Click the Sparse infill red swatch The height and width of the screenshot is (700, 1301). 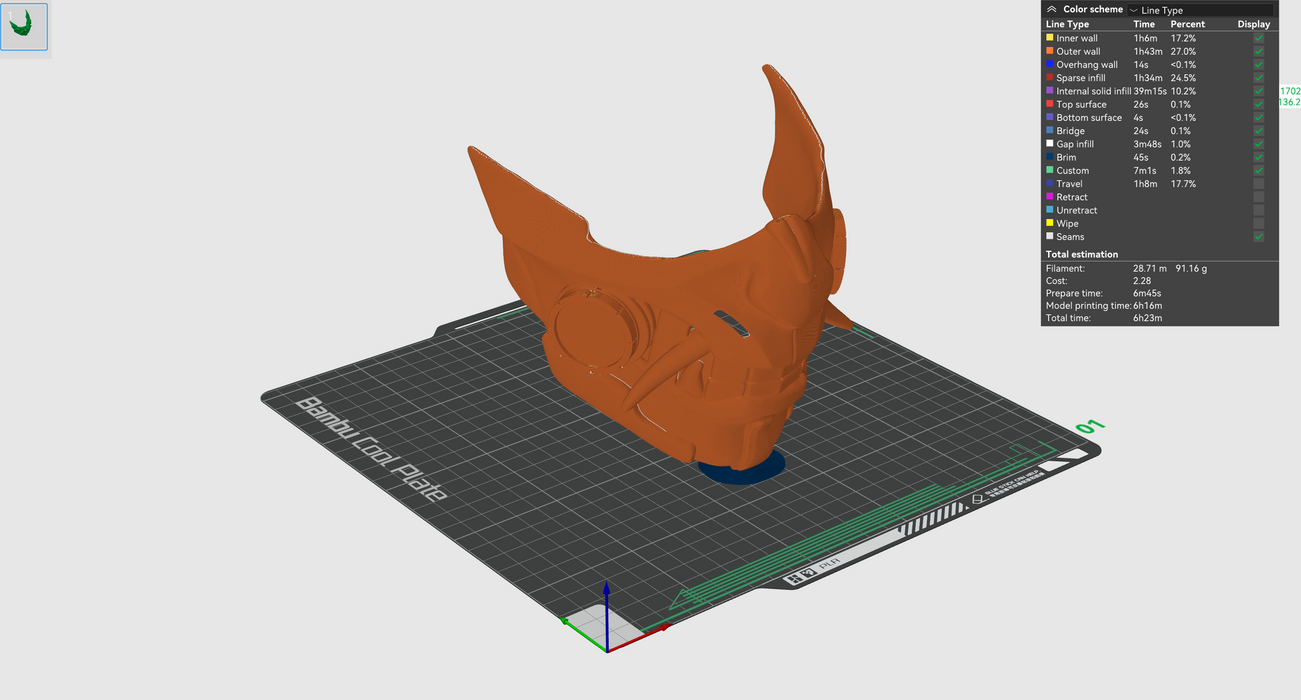click(1049, 78)
